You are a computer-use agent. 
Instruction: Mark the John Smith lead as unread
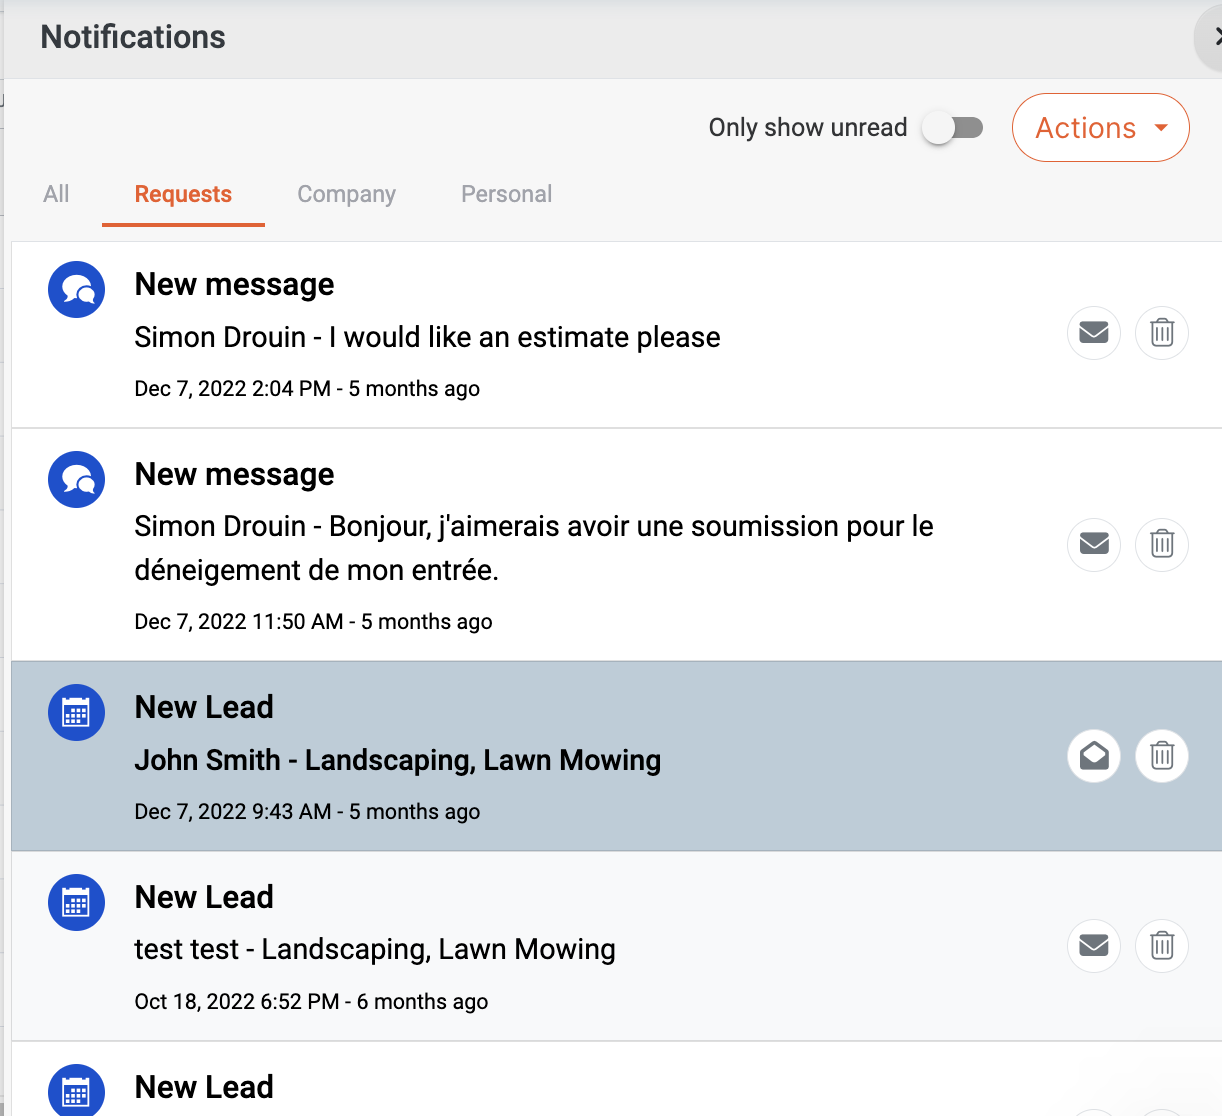[x=1093, y=756]
